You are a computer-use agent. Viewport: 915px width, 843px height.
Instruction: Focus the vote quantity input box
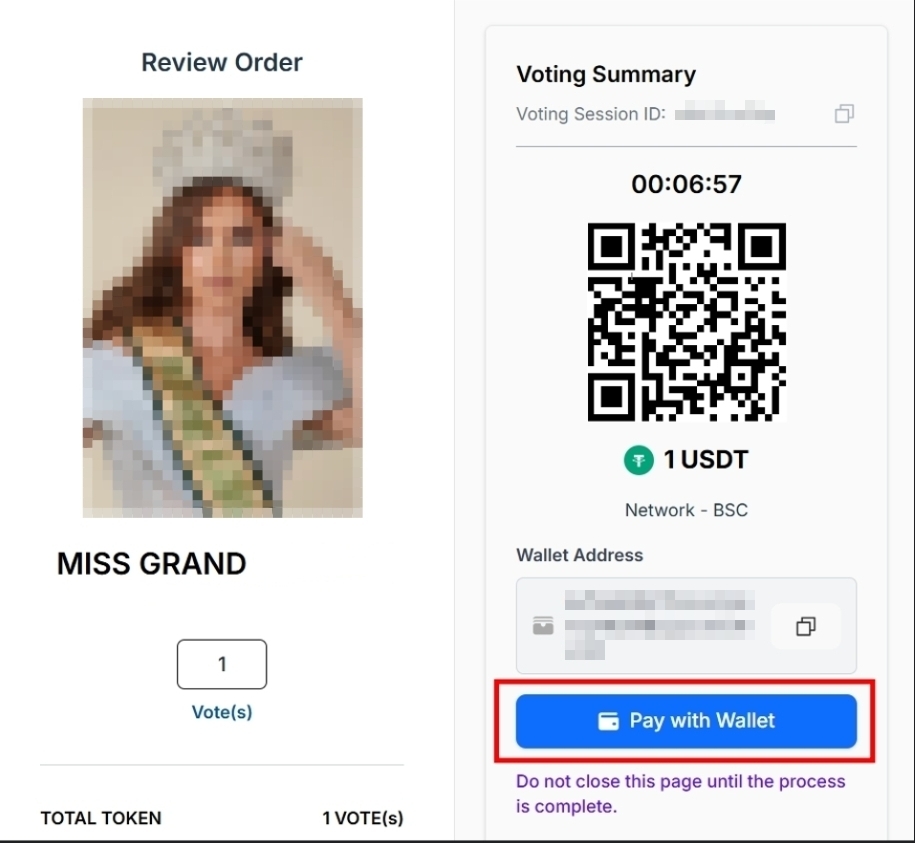(222, 664)
